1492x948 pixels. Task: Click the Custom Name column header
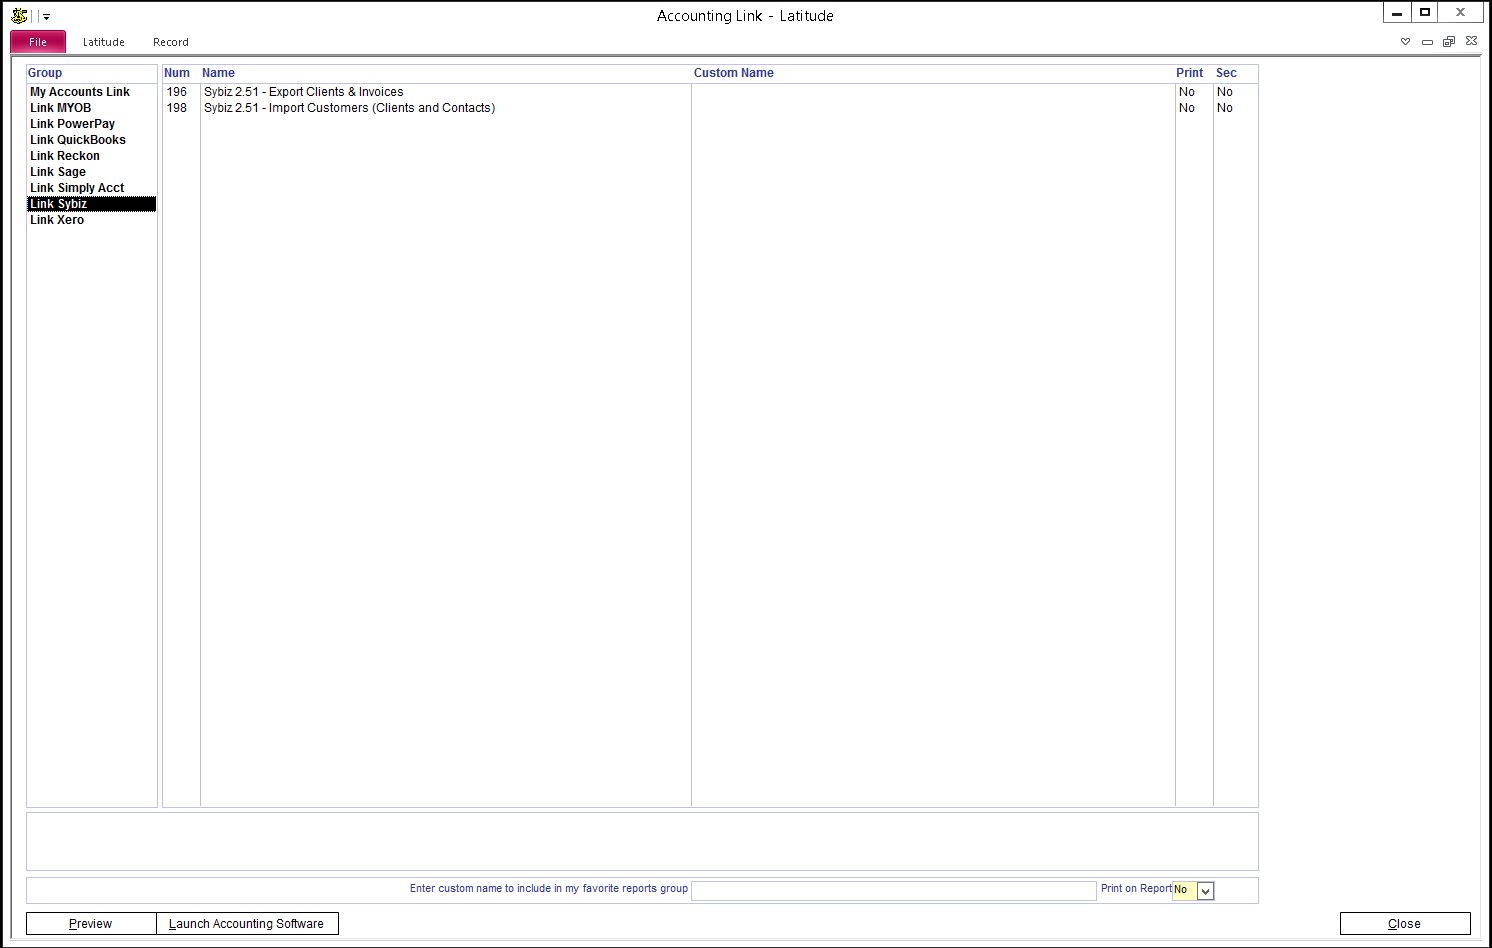click(x=734, y=73)
